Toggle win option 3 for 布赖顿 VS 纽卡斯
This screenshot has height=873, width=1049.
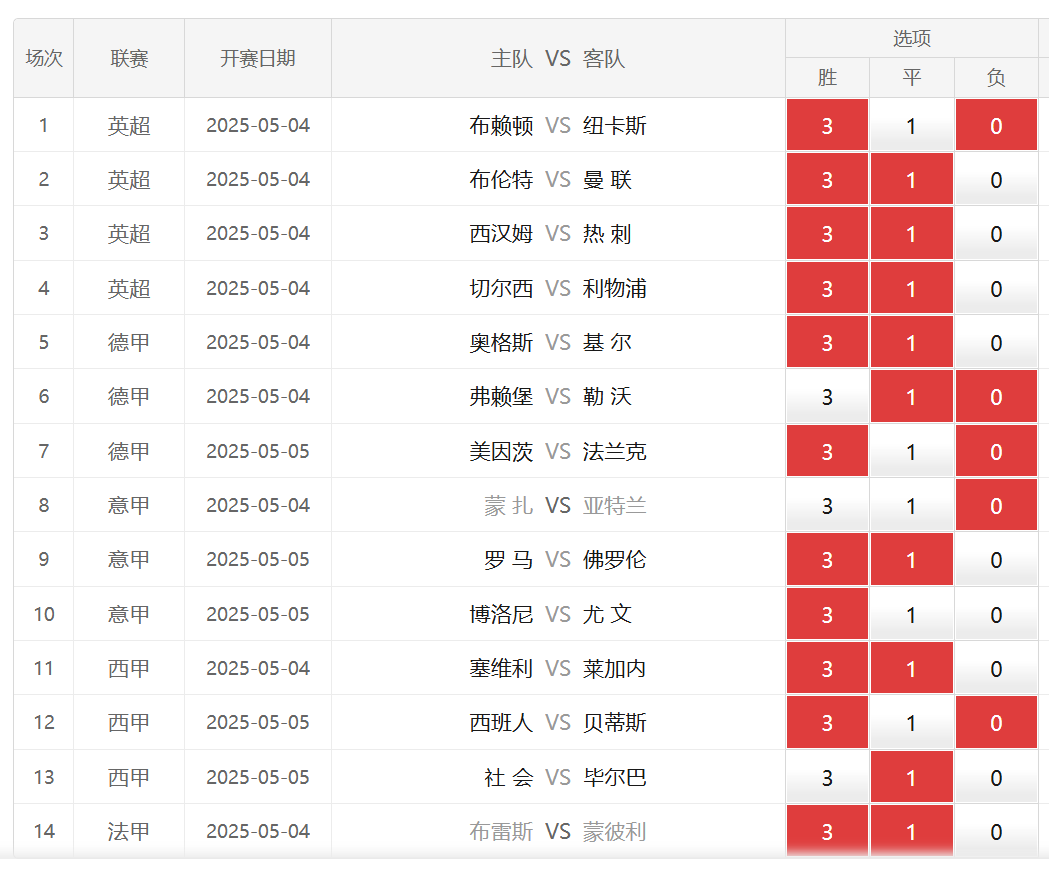point(827,125)
